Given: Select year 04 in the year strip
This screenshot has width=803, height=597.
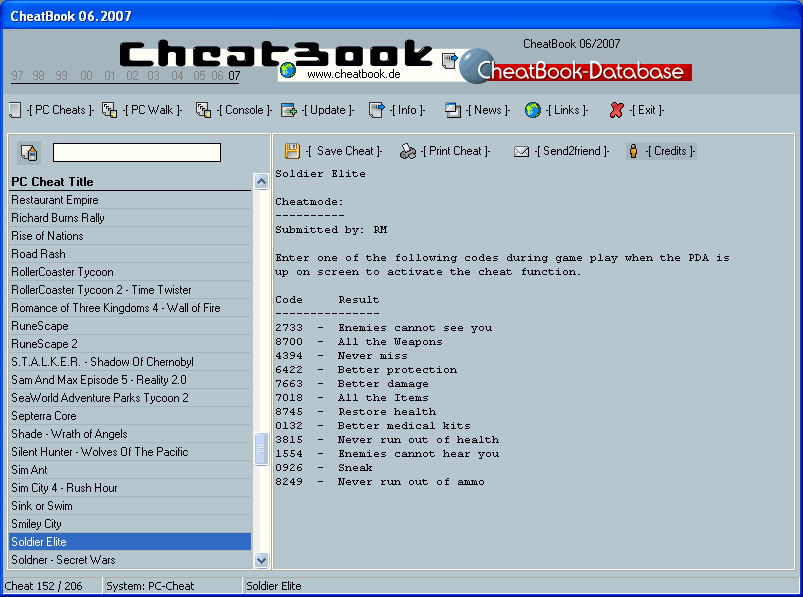Looking at the screenshot, I should coord(177,76).
